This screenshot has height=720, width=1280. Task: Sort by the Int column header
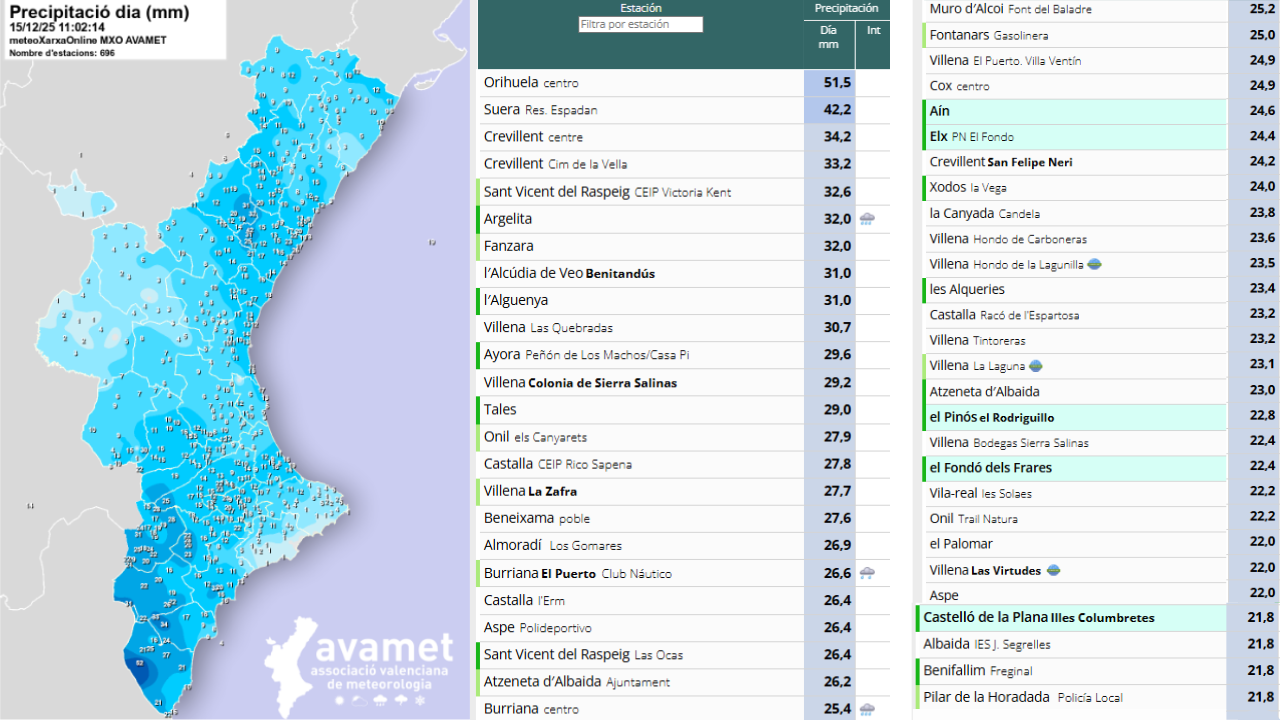click(873, 31)
